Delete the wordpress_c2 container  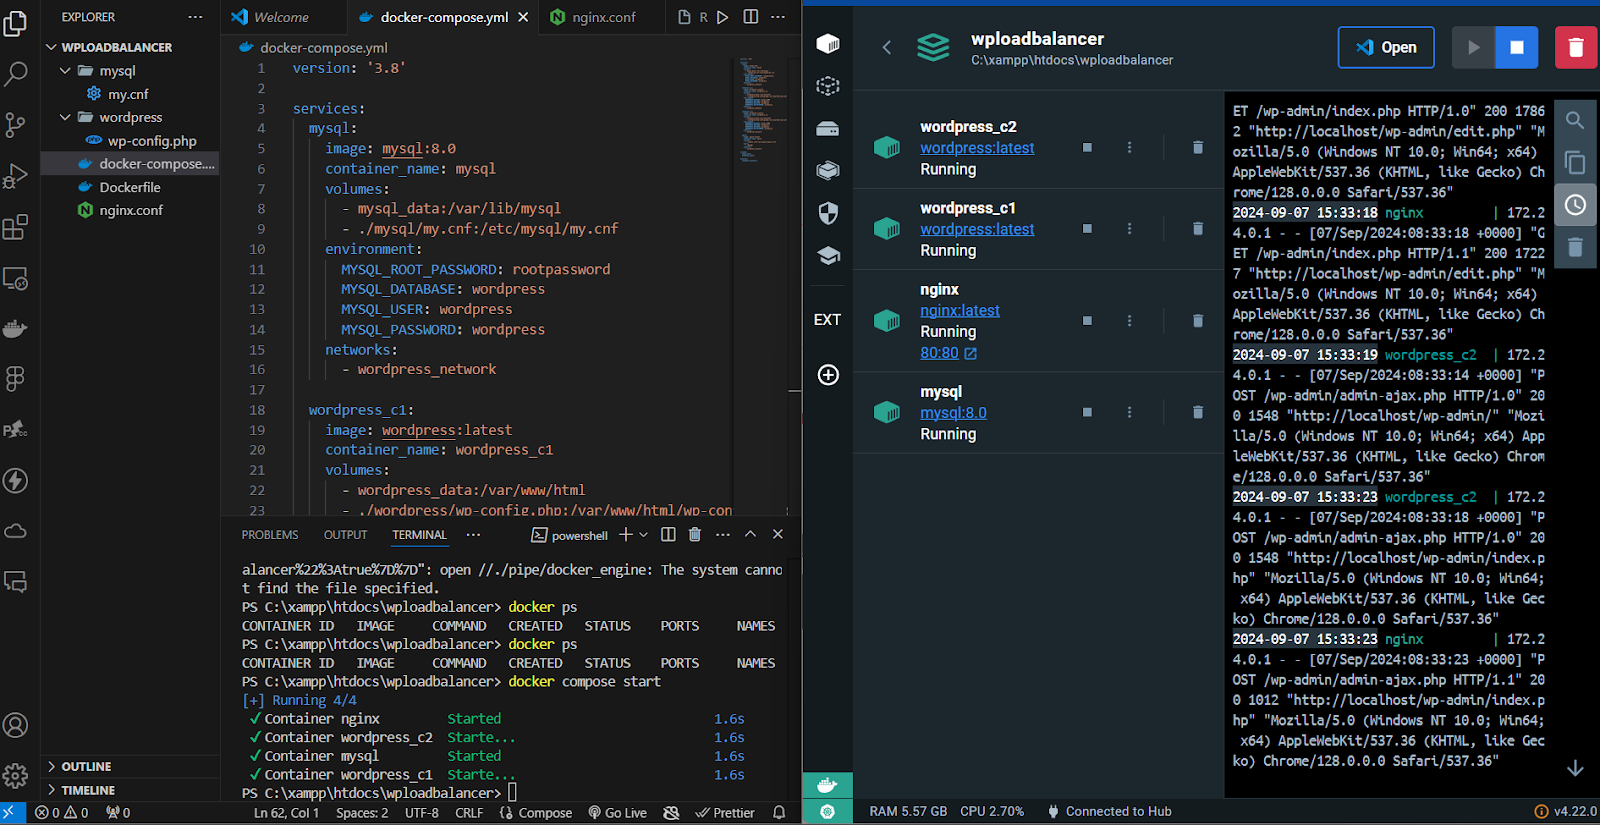point(1197,147)
